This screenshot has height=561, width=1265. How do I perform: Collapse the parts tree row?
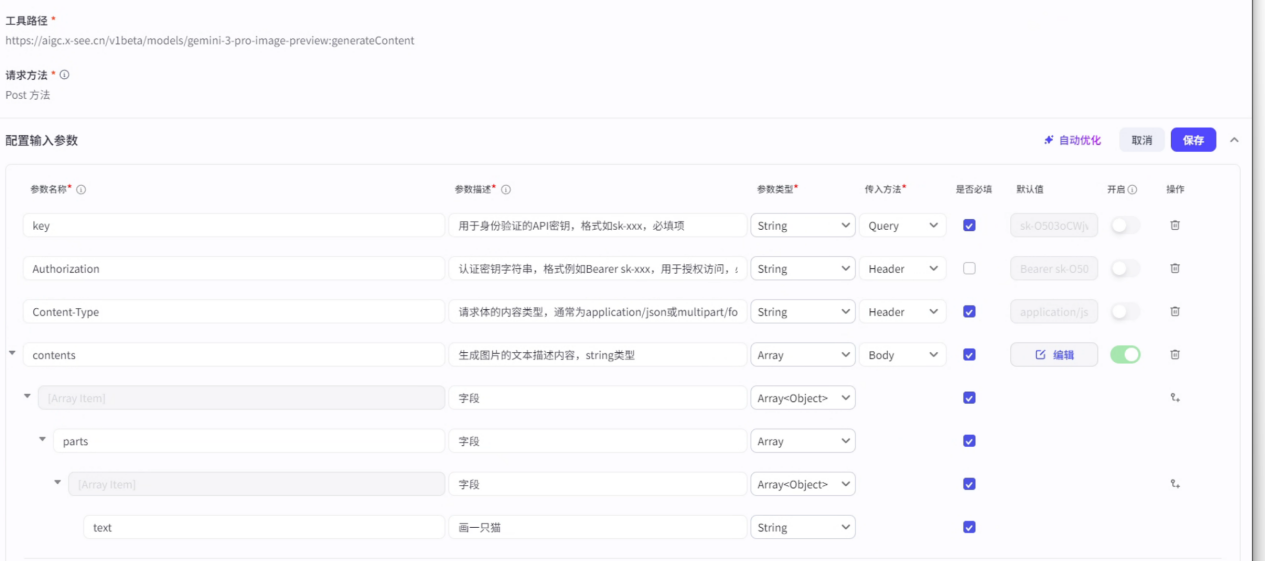[x=43, y=439]
